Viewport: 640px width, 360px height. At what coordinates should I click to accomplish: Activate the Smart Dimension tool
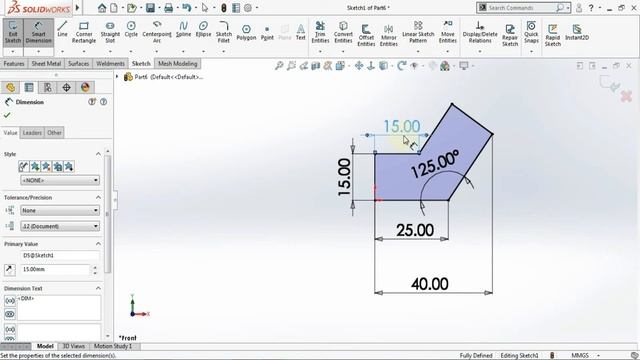38,32
